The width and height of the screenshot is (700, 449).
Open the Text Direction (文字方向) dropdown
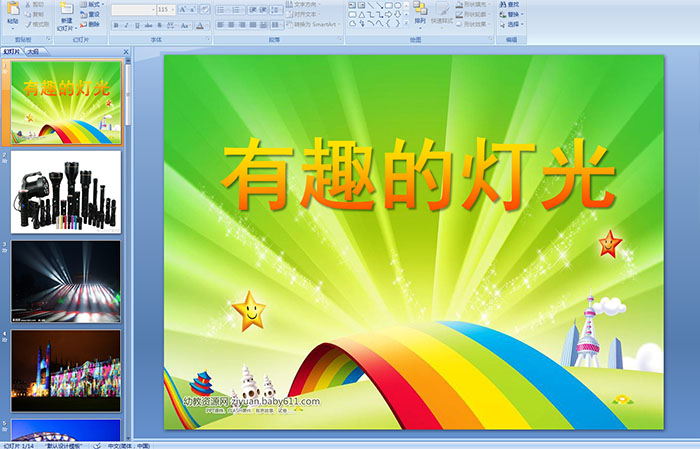304,4
